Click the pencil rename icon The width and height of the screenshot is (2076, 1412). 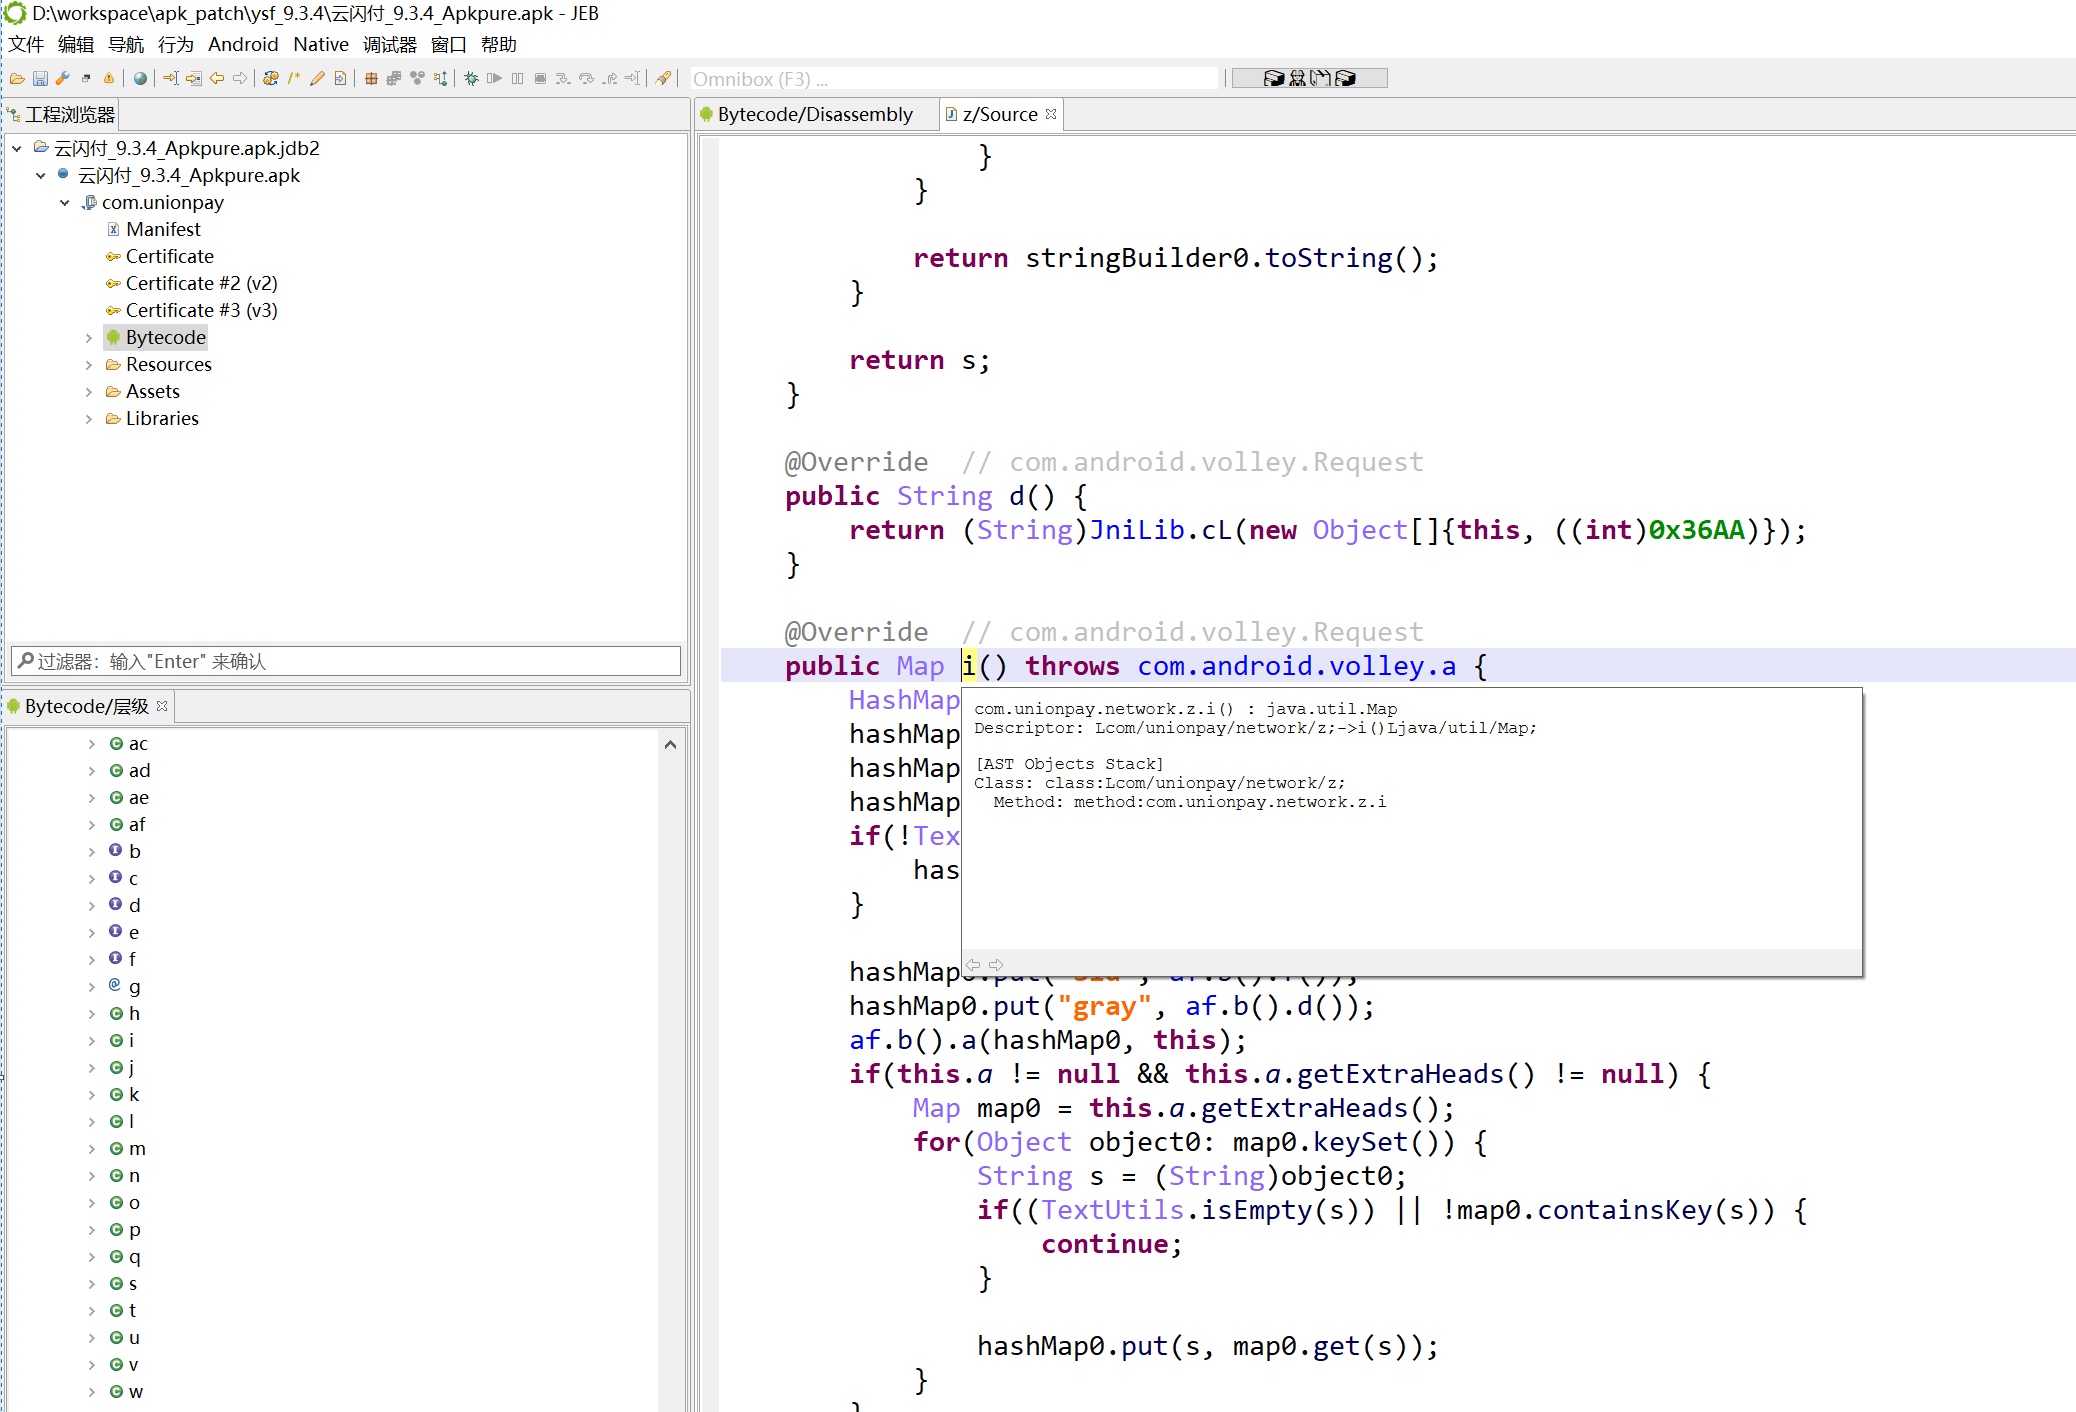tap(317, 79)
